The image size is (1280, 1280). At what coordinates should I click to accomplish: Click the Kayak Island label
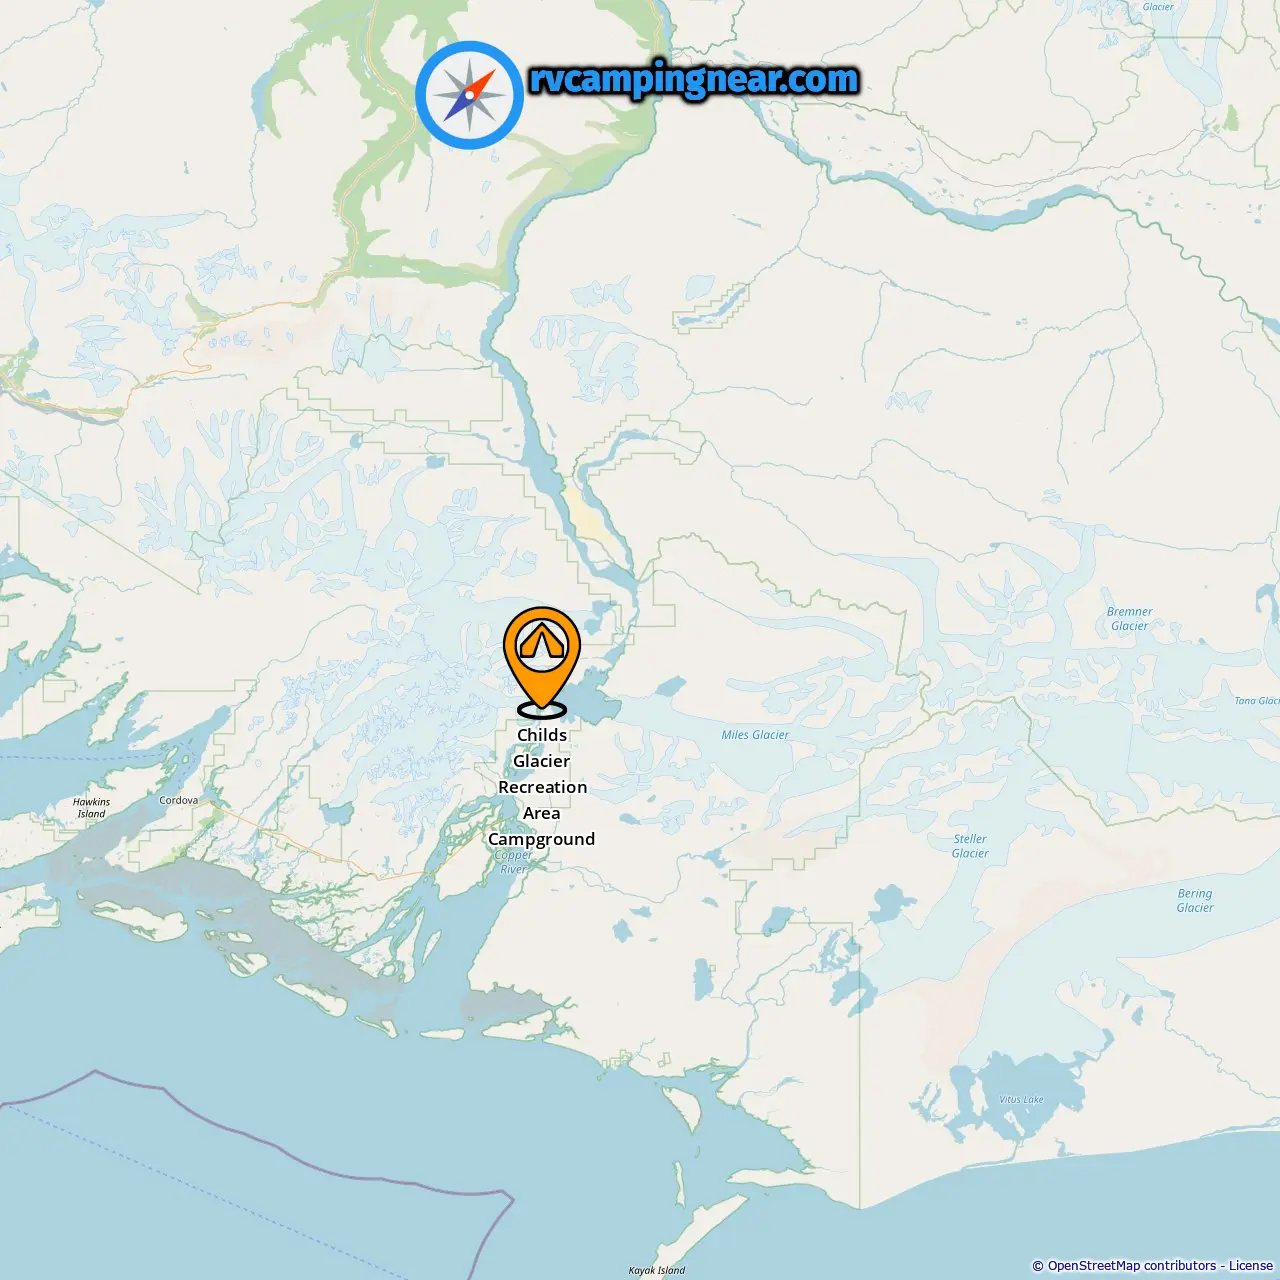[x=657, y=1271]
